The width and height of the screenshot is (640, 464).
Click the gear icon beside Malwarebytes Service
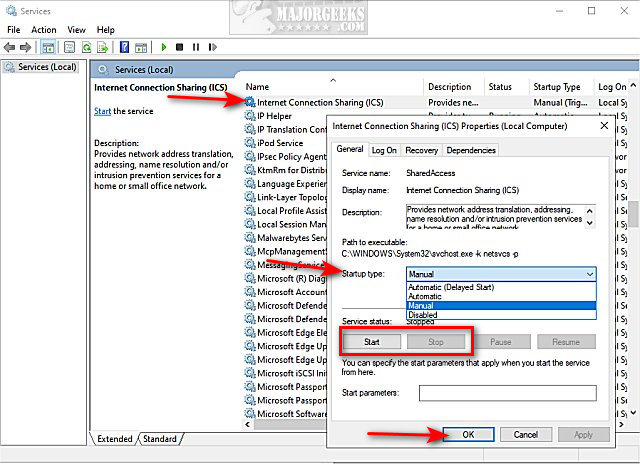pyautogui.click(x=250, y=238)
